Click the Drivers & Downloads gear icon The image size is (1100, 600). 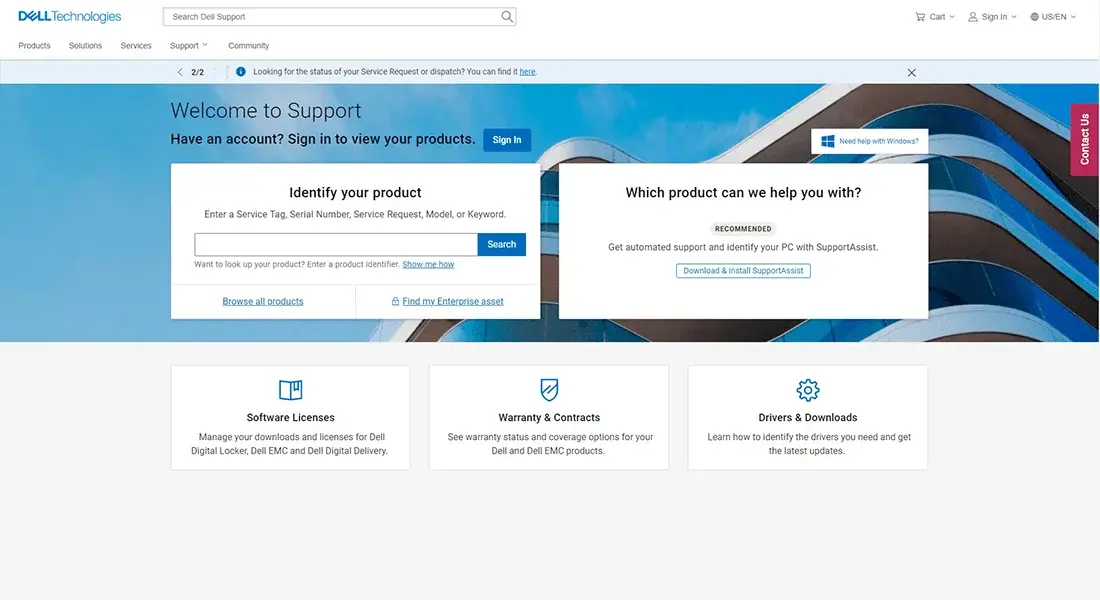pos(807,389)
